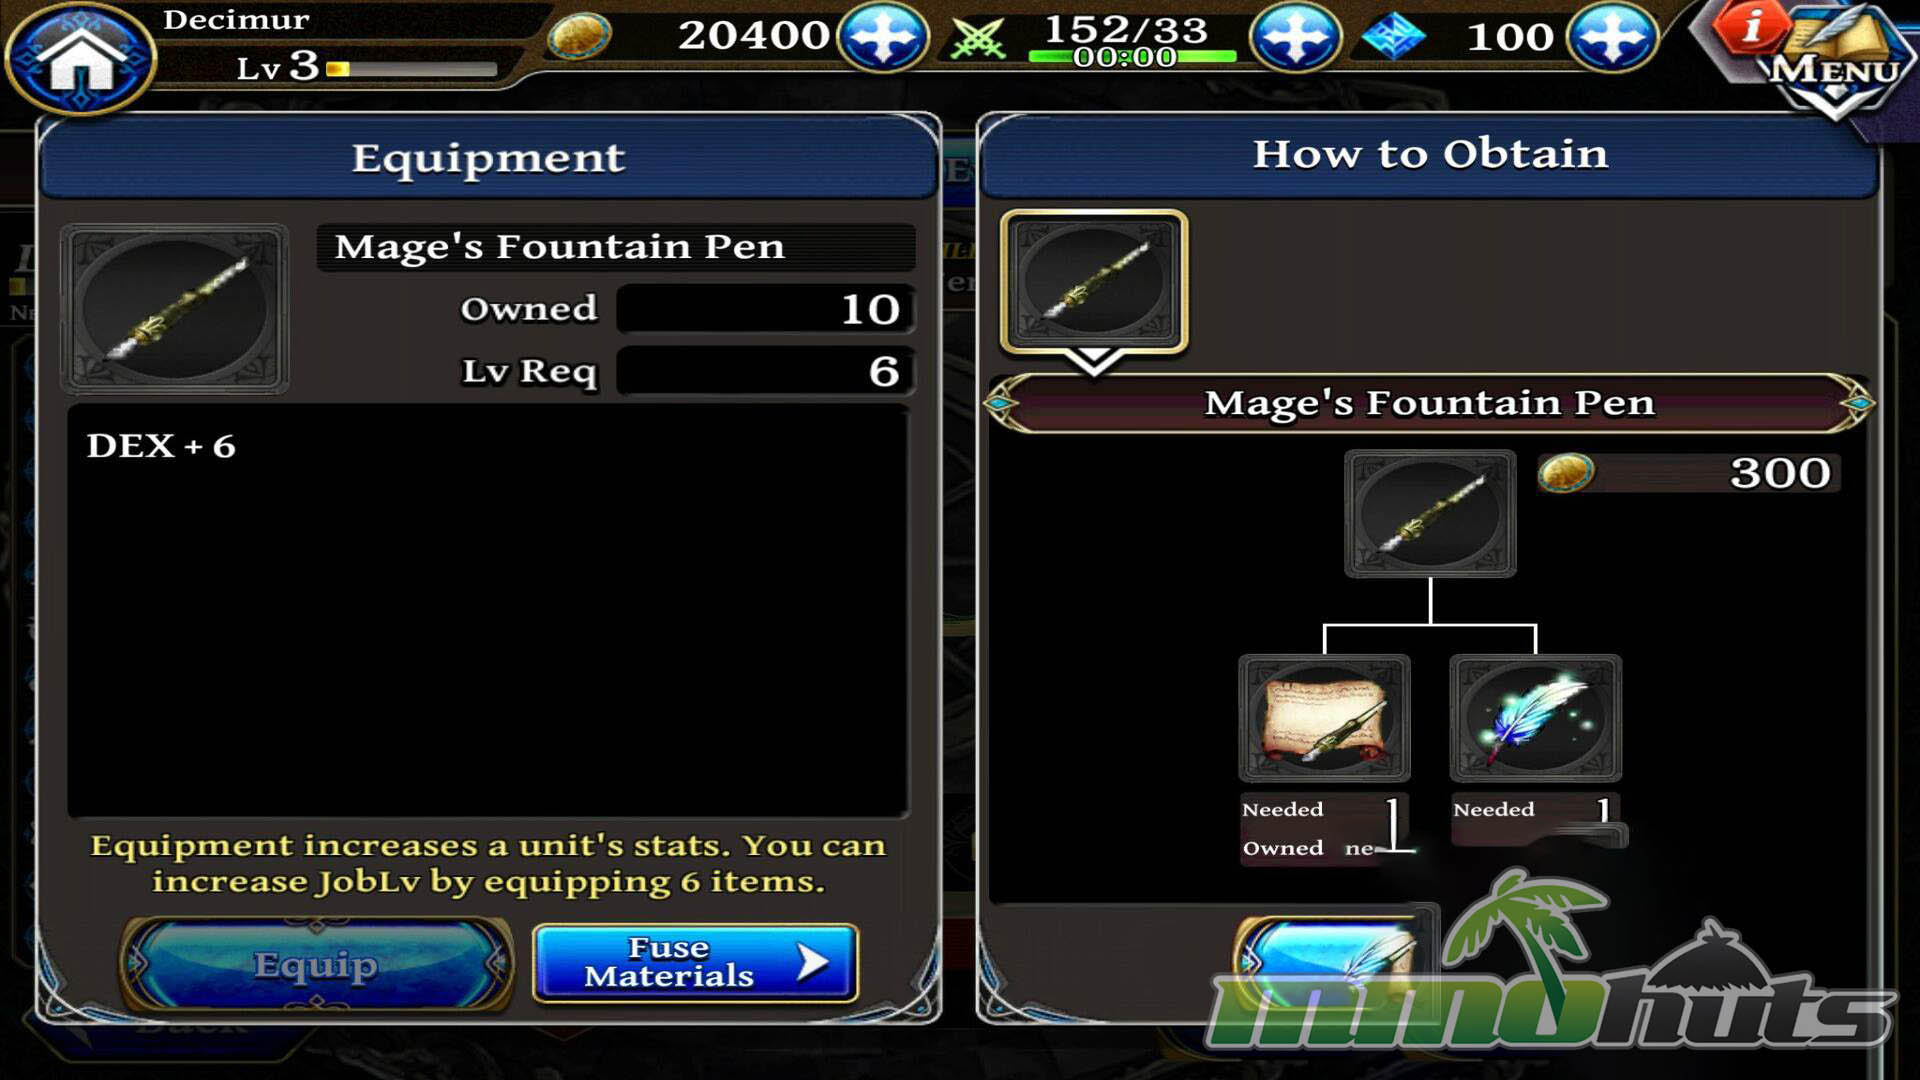The height and width of the screenshot is (1080, 1920).
Task: Refill stamina using plus beside 152/33
Action: (1296, 37)
